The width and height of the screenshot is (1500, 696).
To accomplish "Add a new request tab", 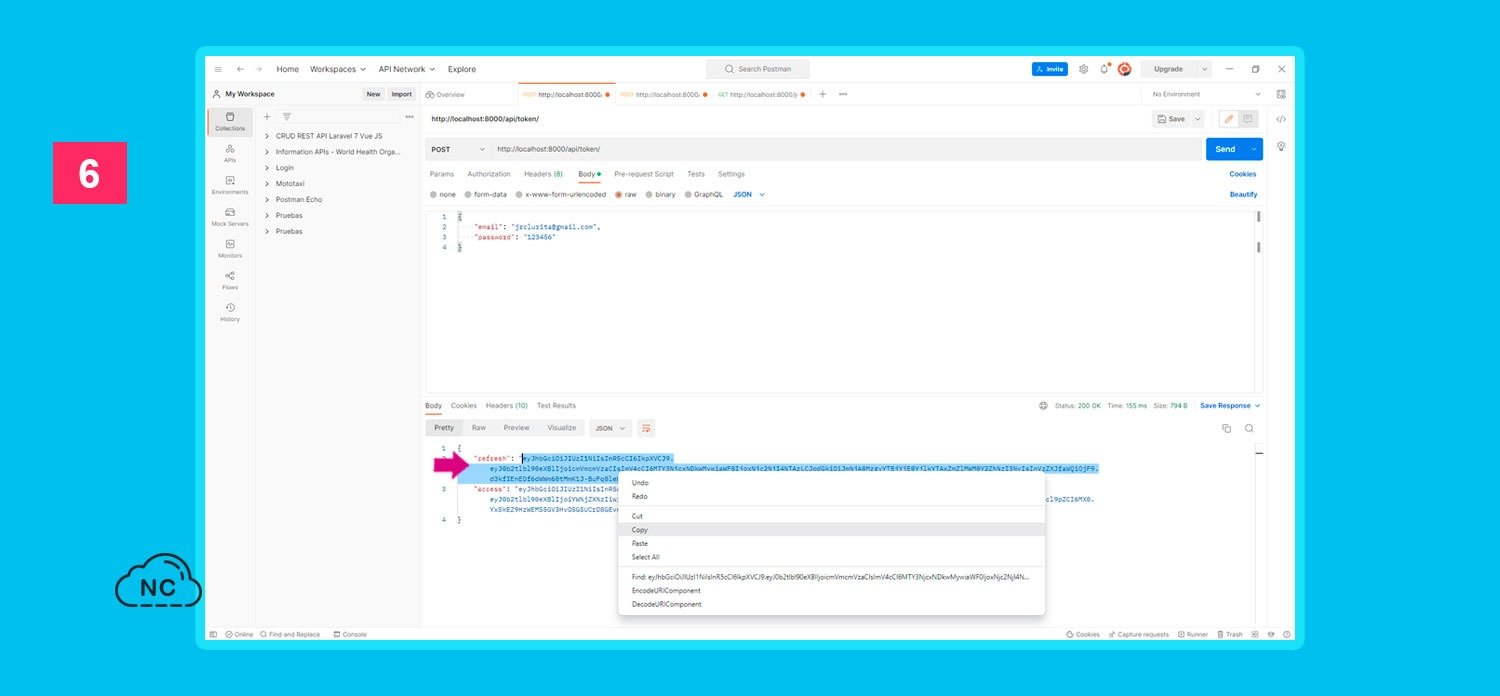I will 822,94.
